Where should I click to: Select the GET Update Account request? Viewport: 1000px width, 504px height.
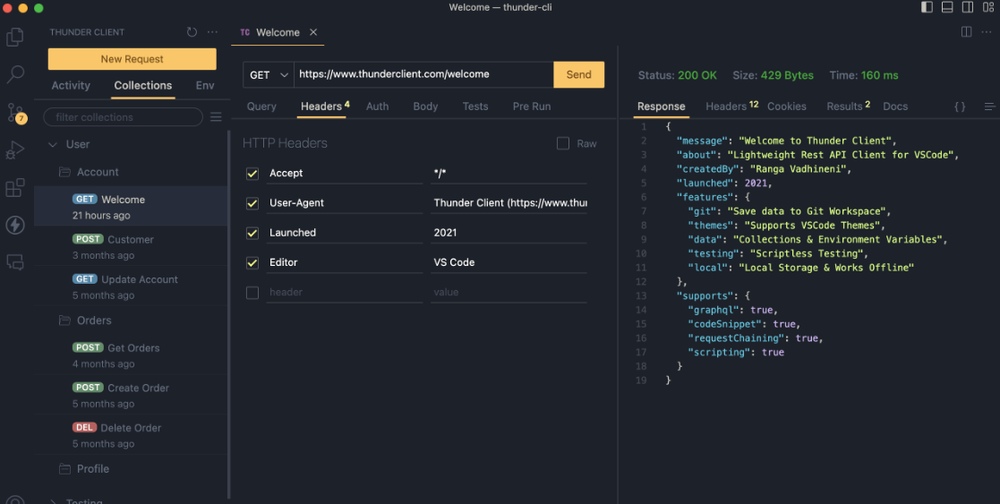click(x=131, y=286)
